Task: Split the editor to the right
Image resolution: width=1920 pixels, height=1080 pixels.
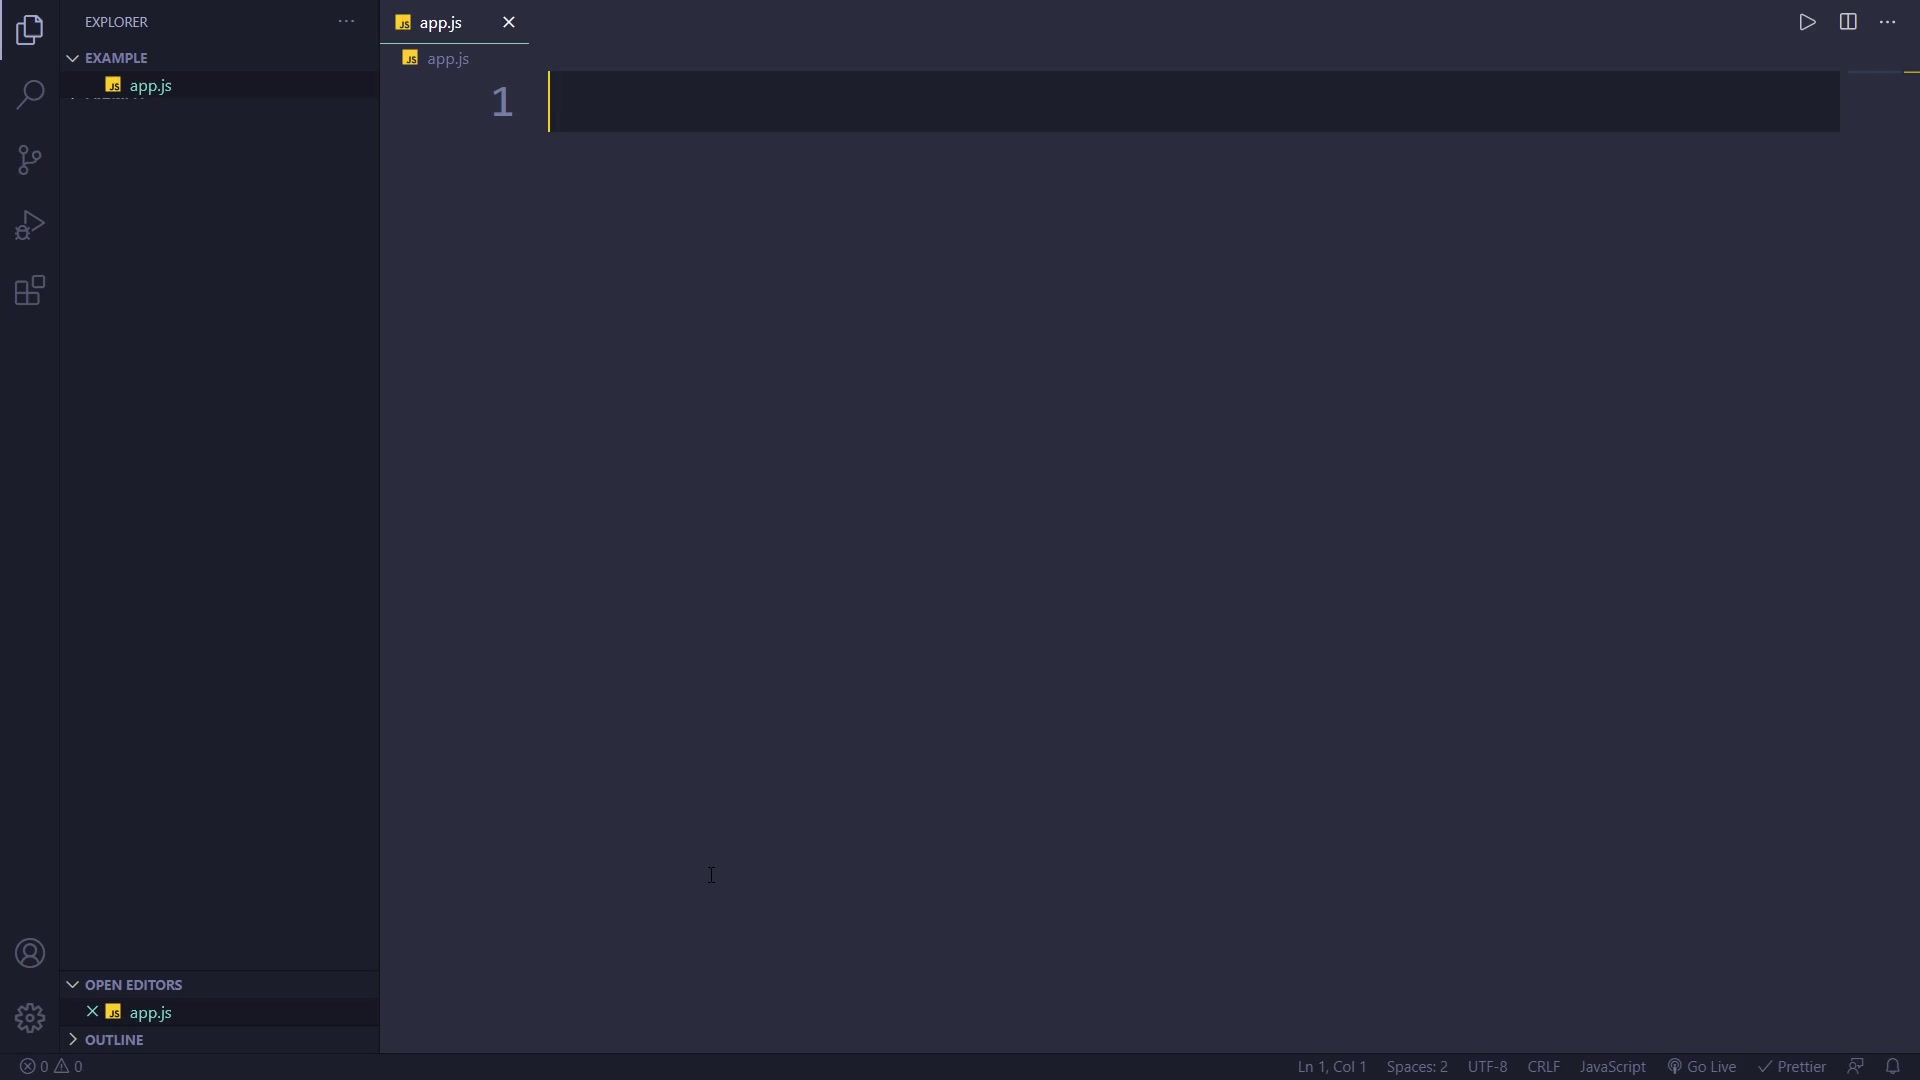Action: coord(1848,22)
